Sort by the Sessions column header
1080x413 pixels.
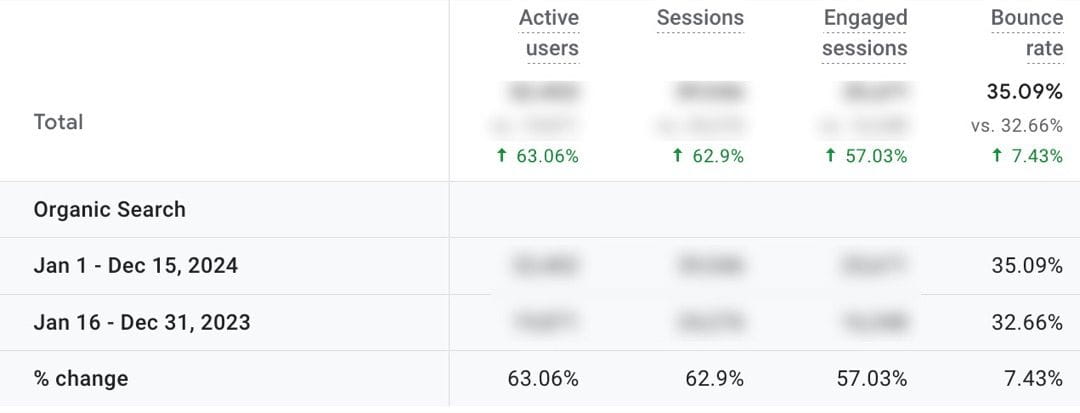(x=700, y=18)
